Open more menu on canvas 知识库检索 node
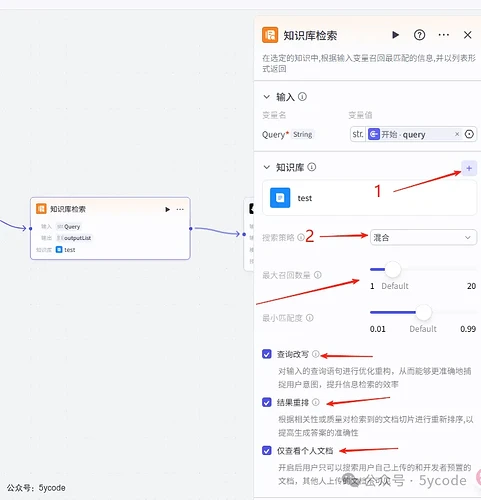Viewport: 481px width, 500px height. [x=180, y=209]
